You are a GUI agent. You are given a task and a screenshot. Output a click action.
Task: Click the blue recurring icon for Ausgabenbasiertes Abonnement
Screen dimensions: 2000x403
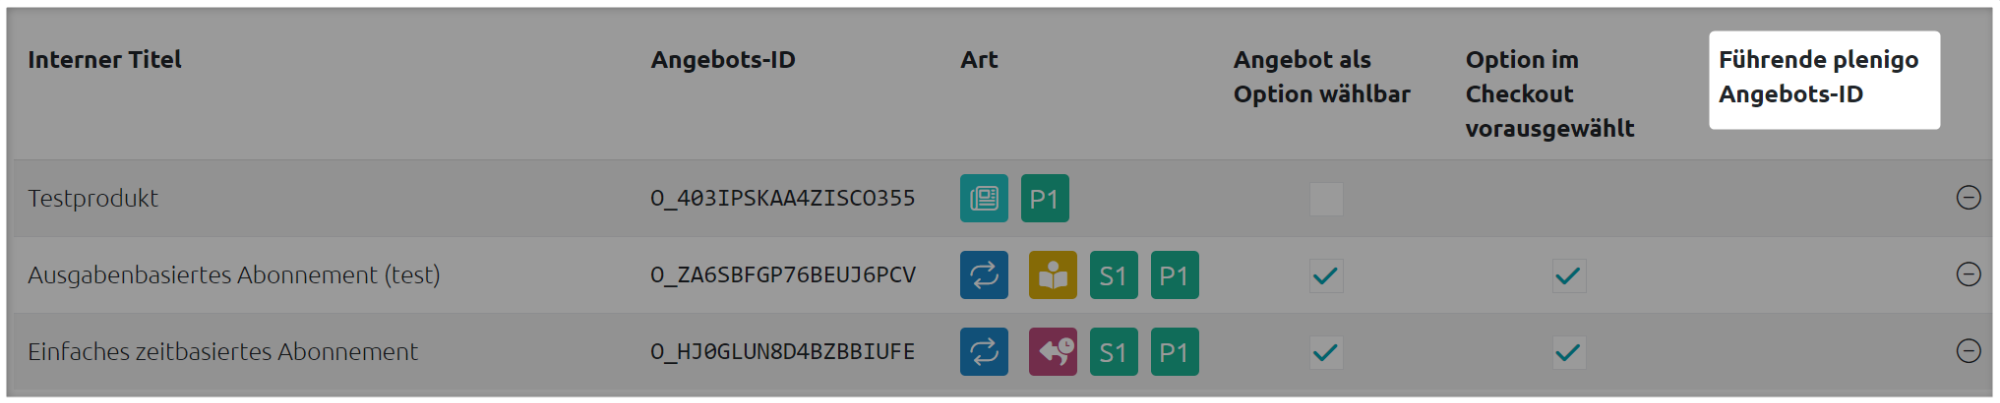pos(984,275)
